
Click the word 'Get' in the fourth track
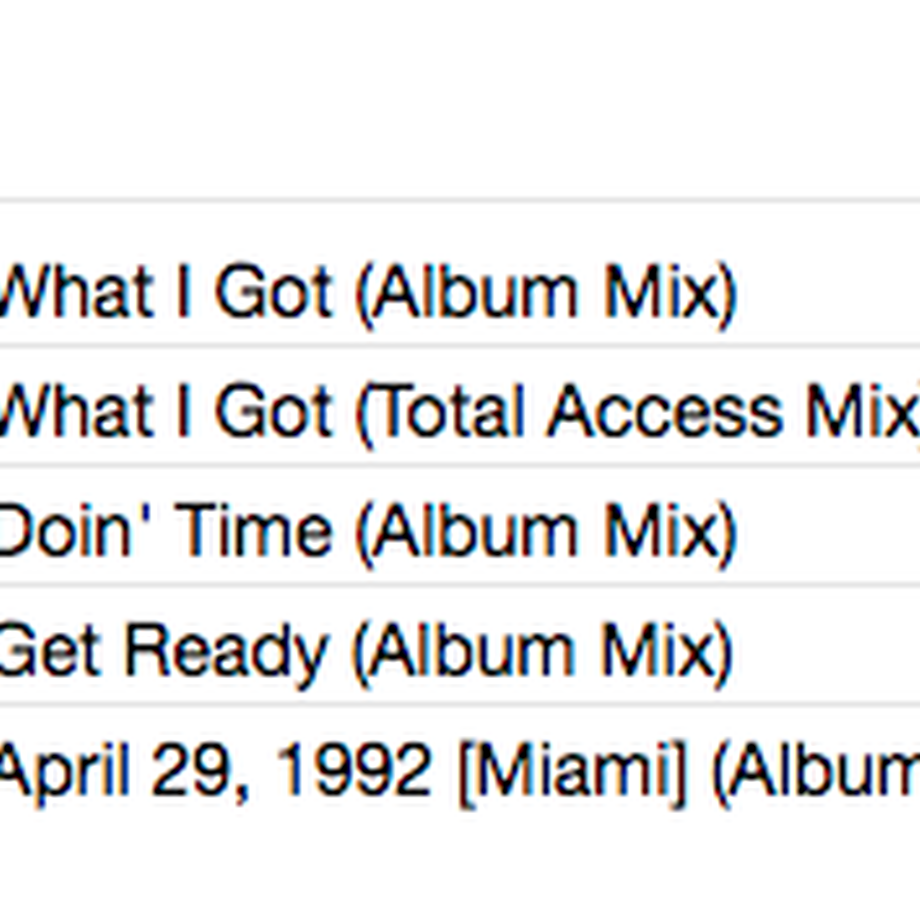pos(49,650)
